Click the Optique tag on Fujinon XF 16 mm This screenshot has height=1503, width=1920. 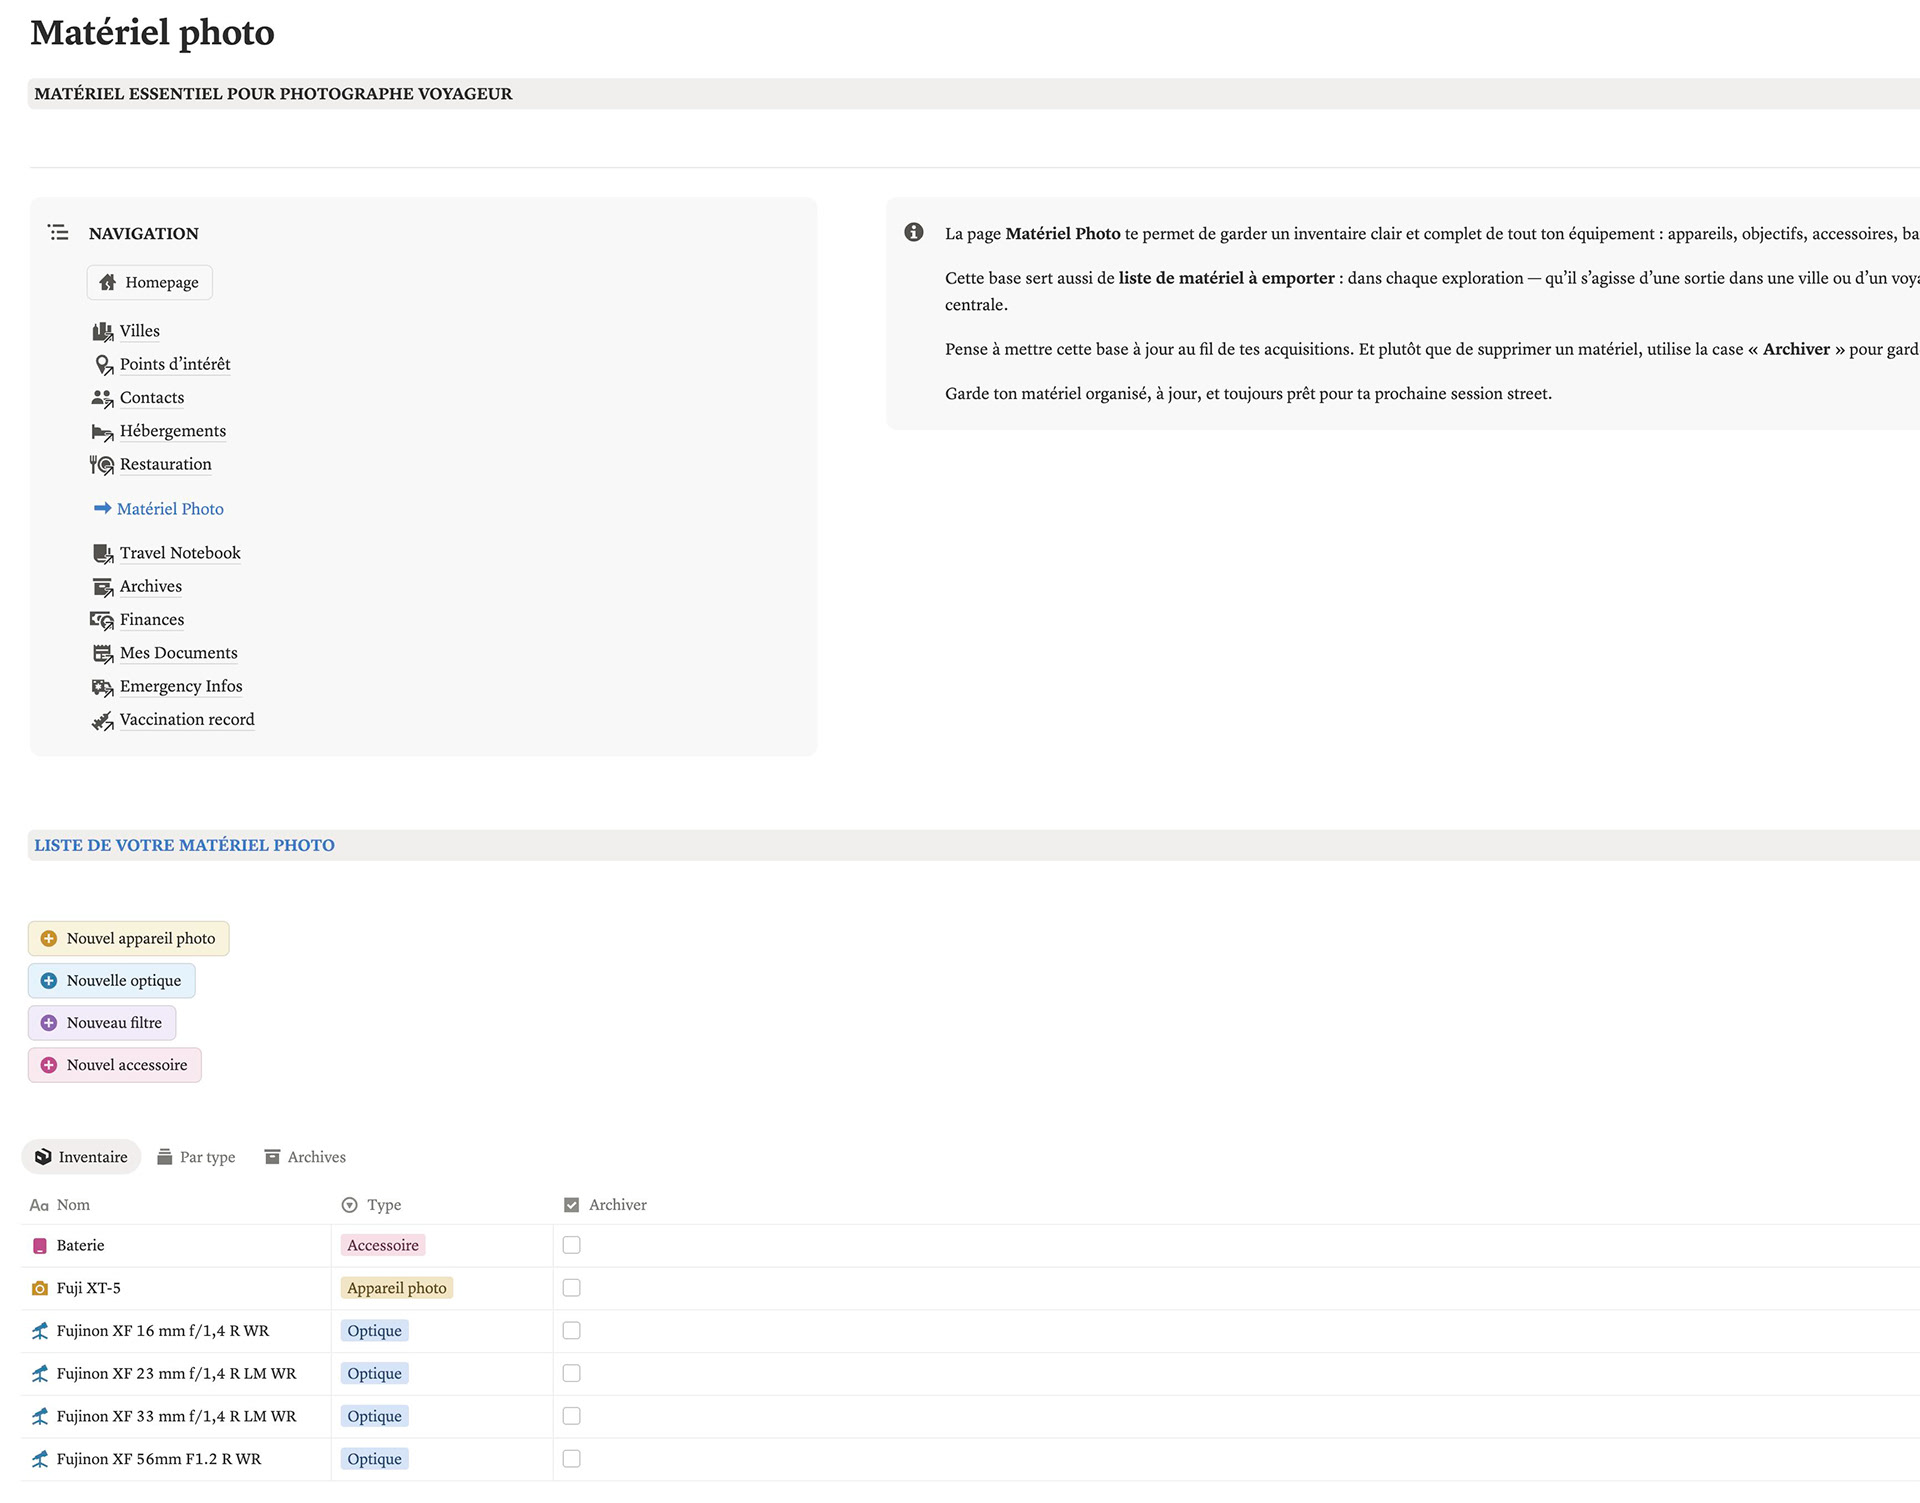pyautogui.click(x=374, y=1331)
